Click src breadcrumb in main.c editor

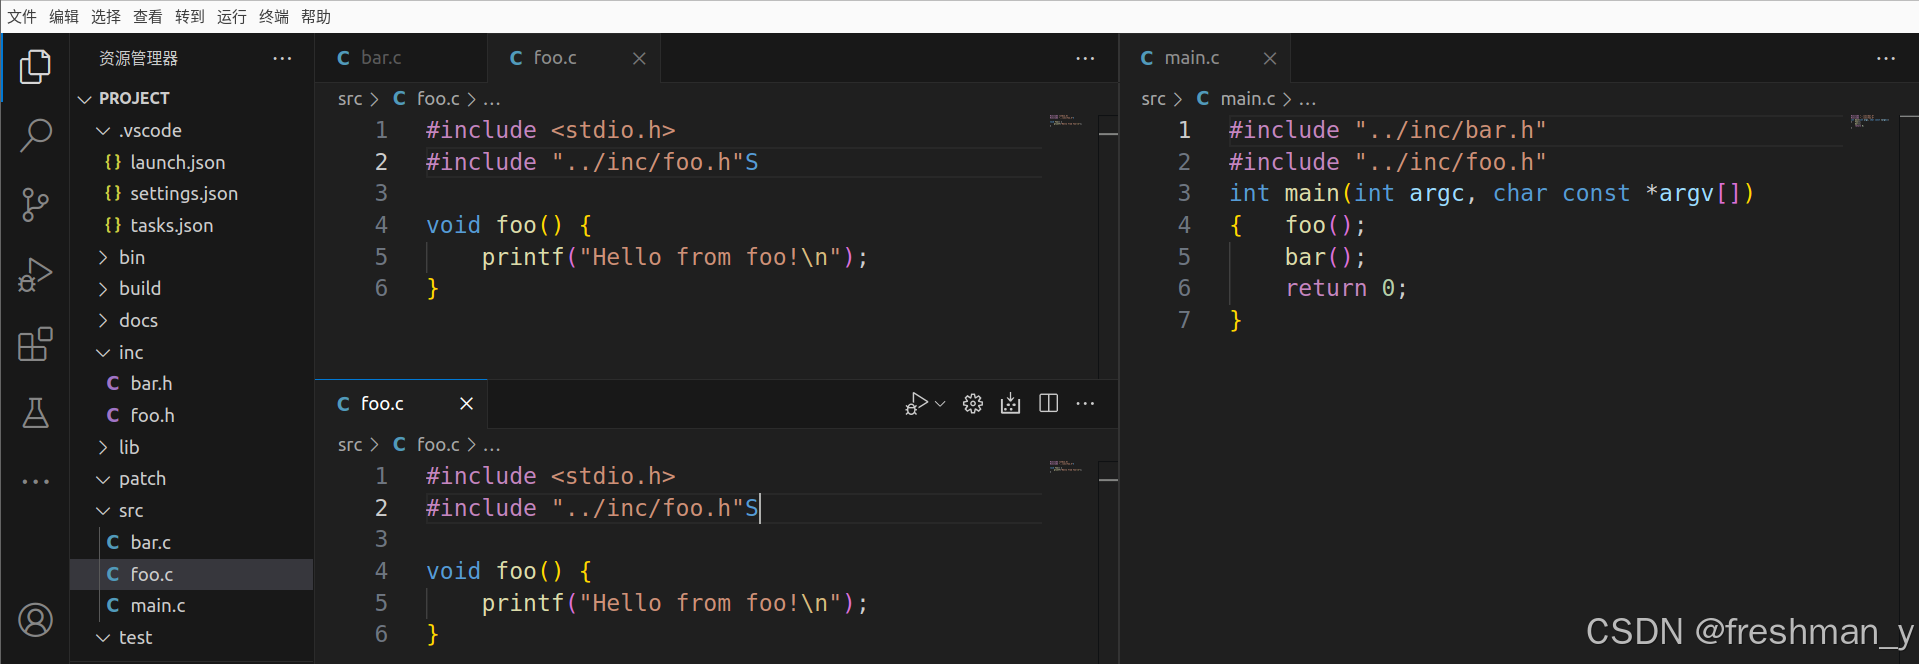point(1154,99)
